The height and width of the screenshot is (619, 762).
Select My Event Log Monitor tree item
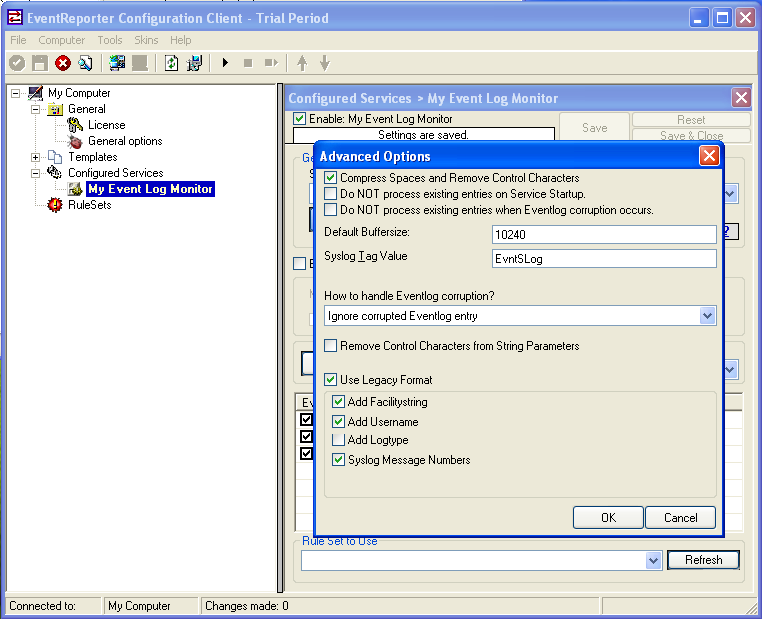click(150, 189)
